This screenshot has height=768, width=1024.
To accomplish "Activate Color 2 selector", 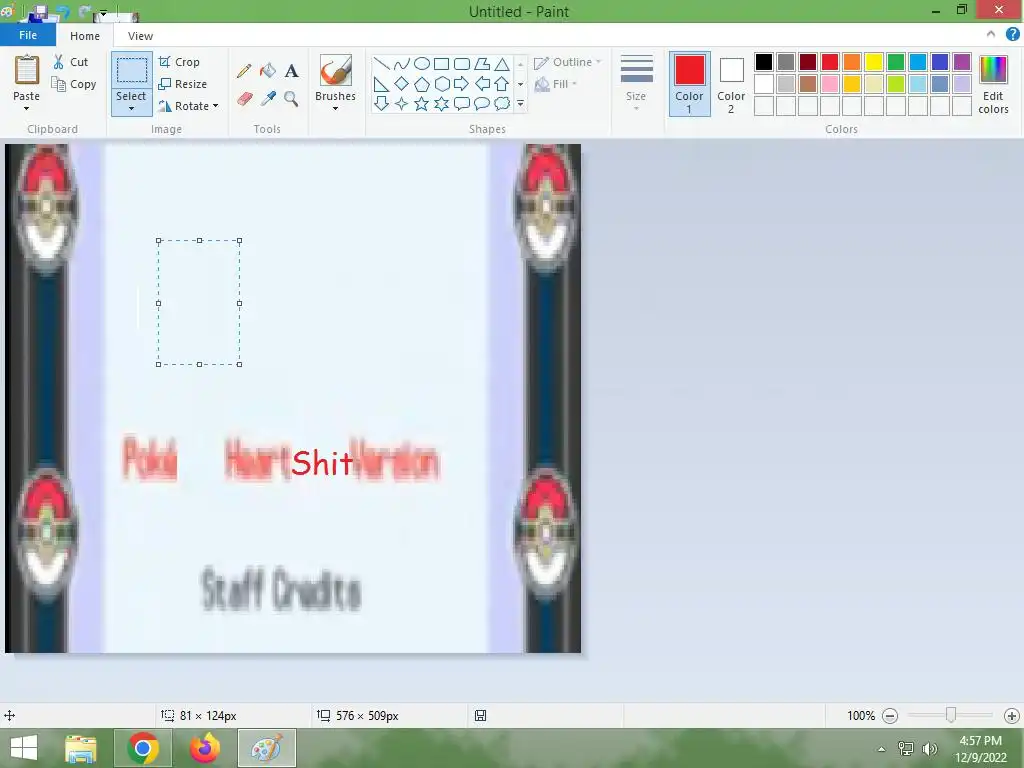I will pos(731,84).
